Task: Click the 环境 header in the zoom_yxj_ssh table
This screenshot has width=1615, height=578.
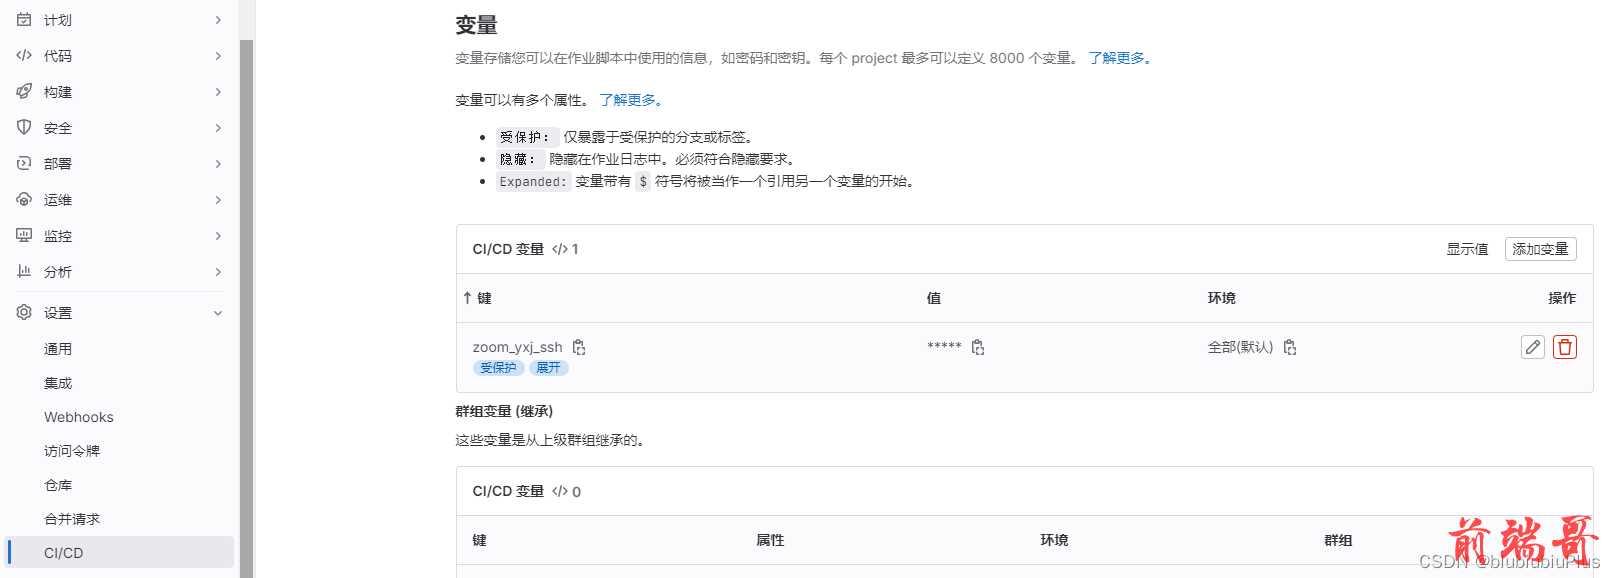Action: 1221,298
